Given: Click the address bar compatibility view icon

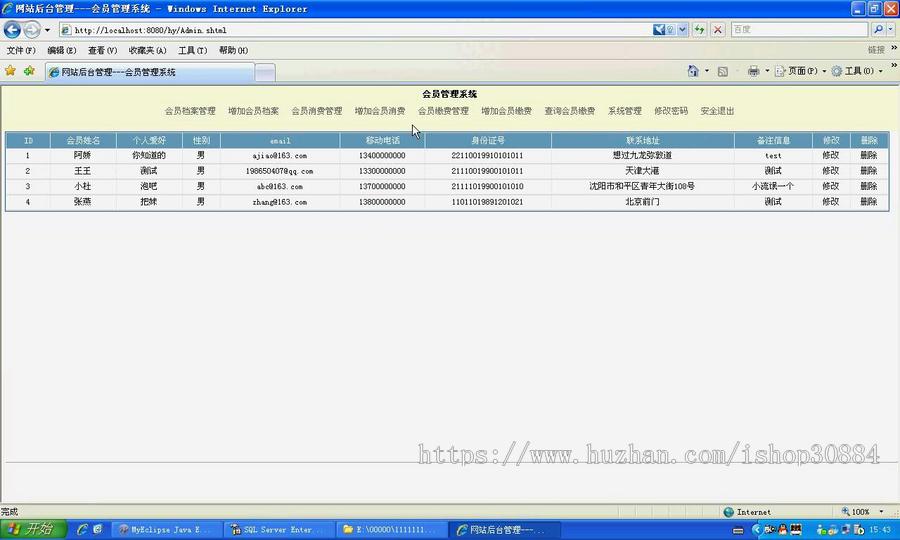Looking at the screenshot, I should pos(658,29).
